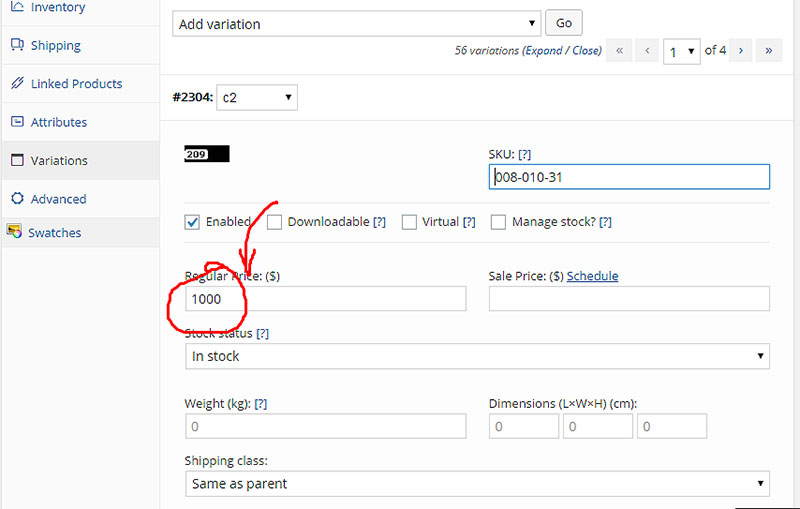Go to next variations page arrow
This screenshot has width=800, height=509.
(x=740, y=50)
